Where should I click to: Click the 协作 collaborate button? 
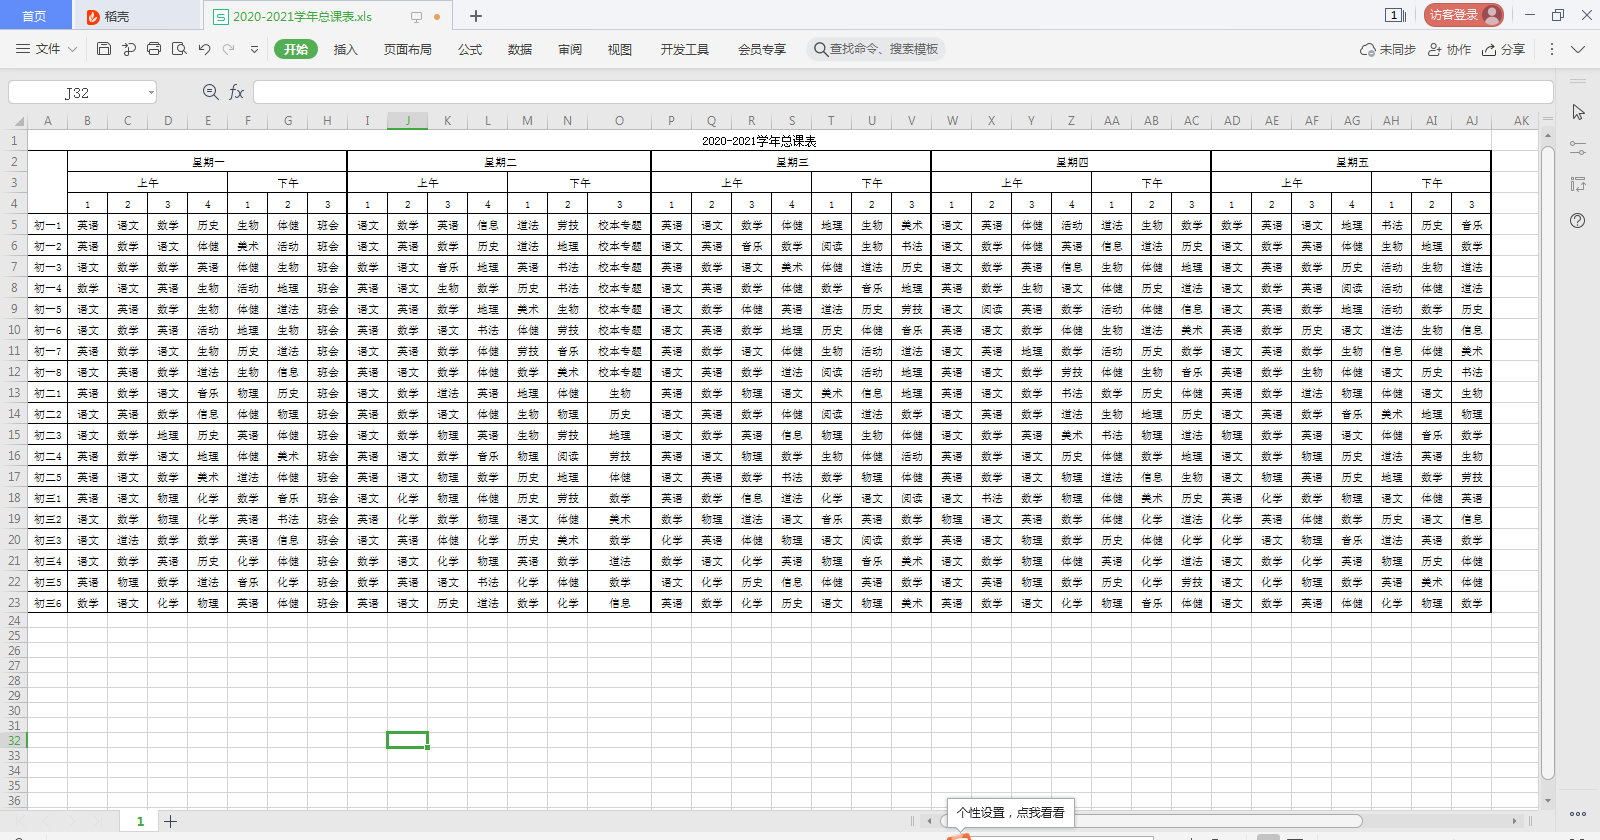coord(1449,49)
